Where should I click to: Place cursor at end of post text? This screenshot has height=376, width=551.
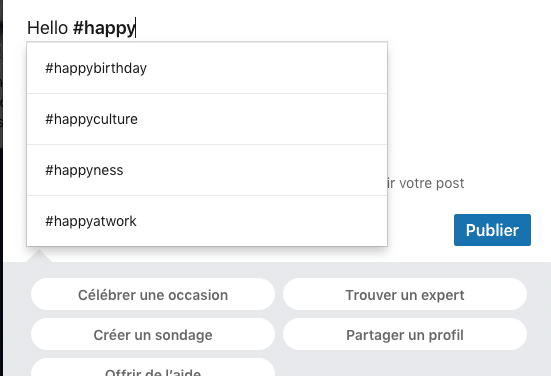pos(136,28)
